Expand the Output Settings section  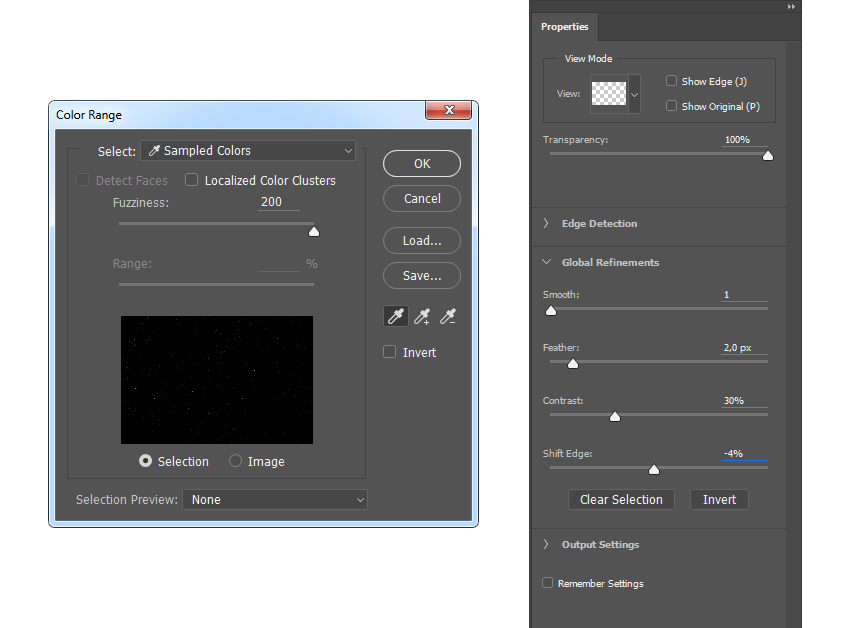[x=546, y=544]
